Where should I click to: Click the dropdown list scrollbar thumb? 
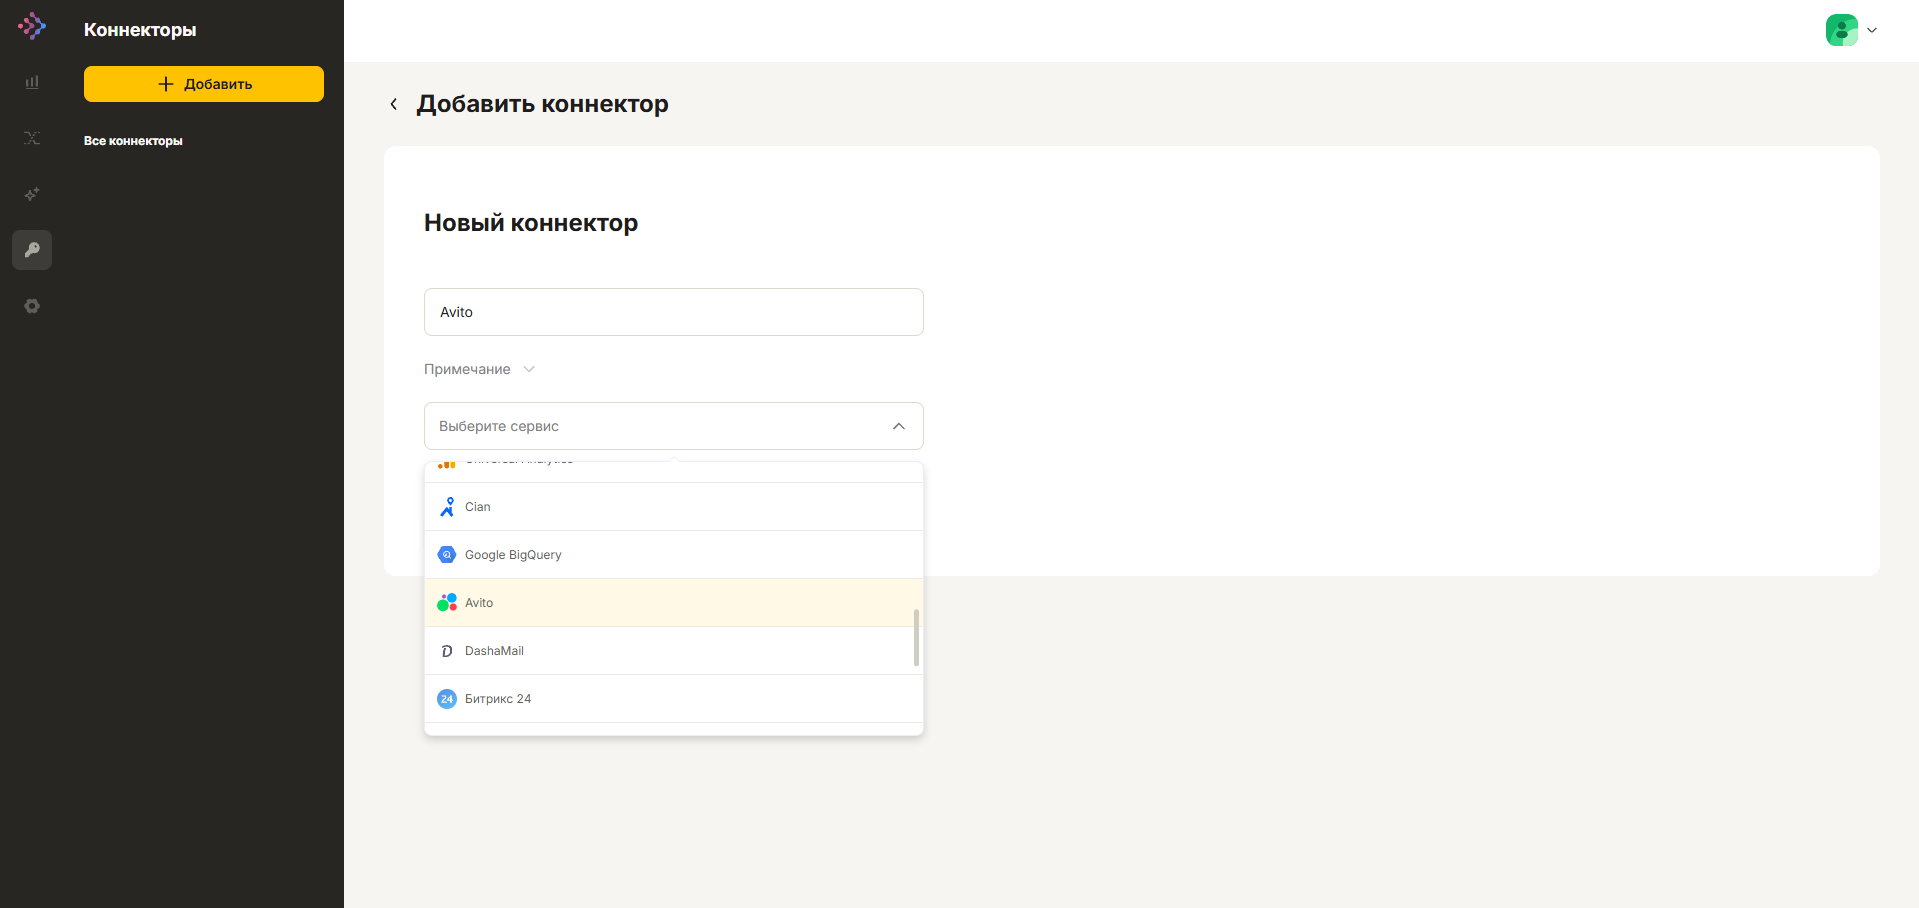click(x=916, y=638)
